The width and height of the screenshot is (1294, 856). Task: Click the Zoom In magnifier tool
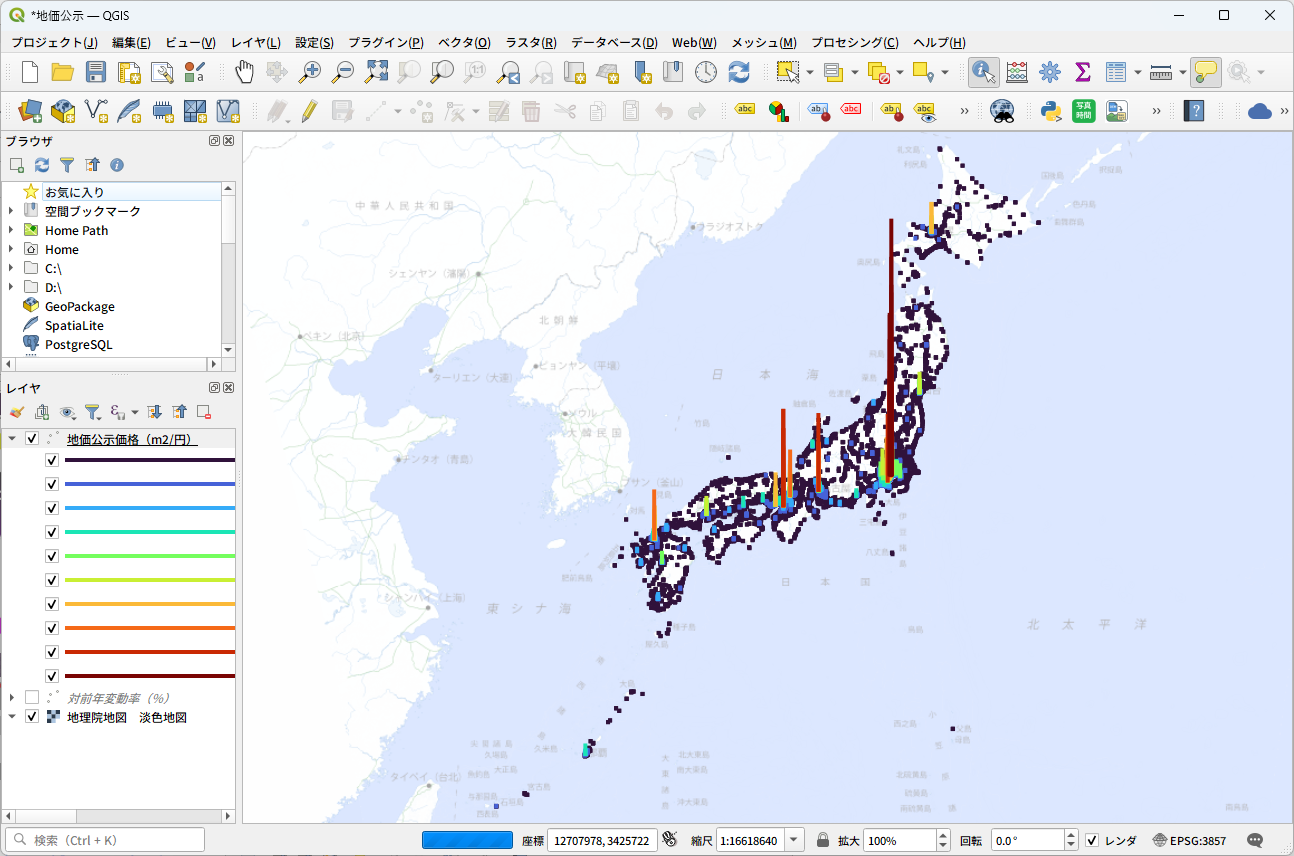[310, 72]
